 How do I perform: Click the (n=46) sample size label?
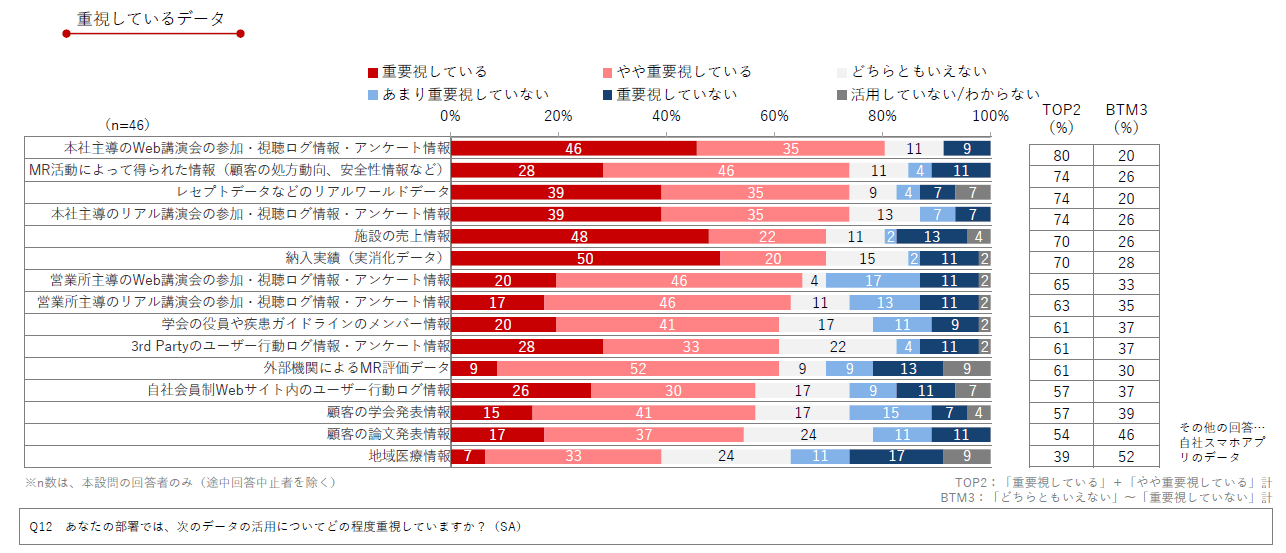pyautogui.click(x=127, y=125)
